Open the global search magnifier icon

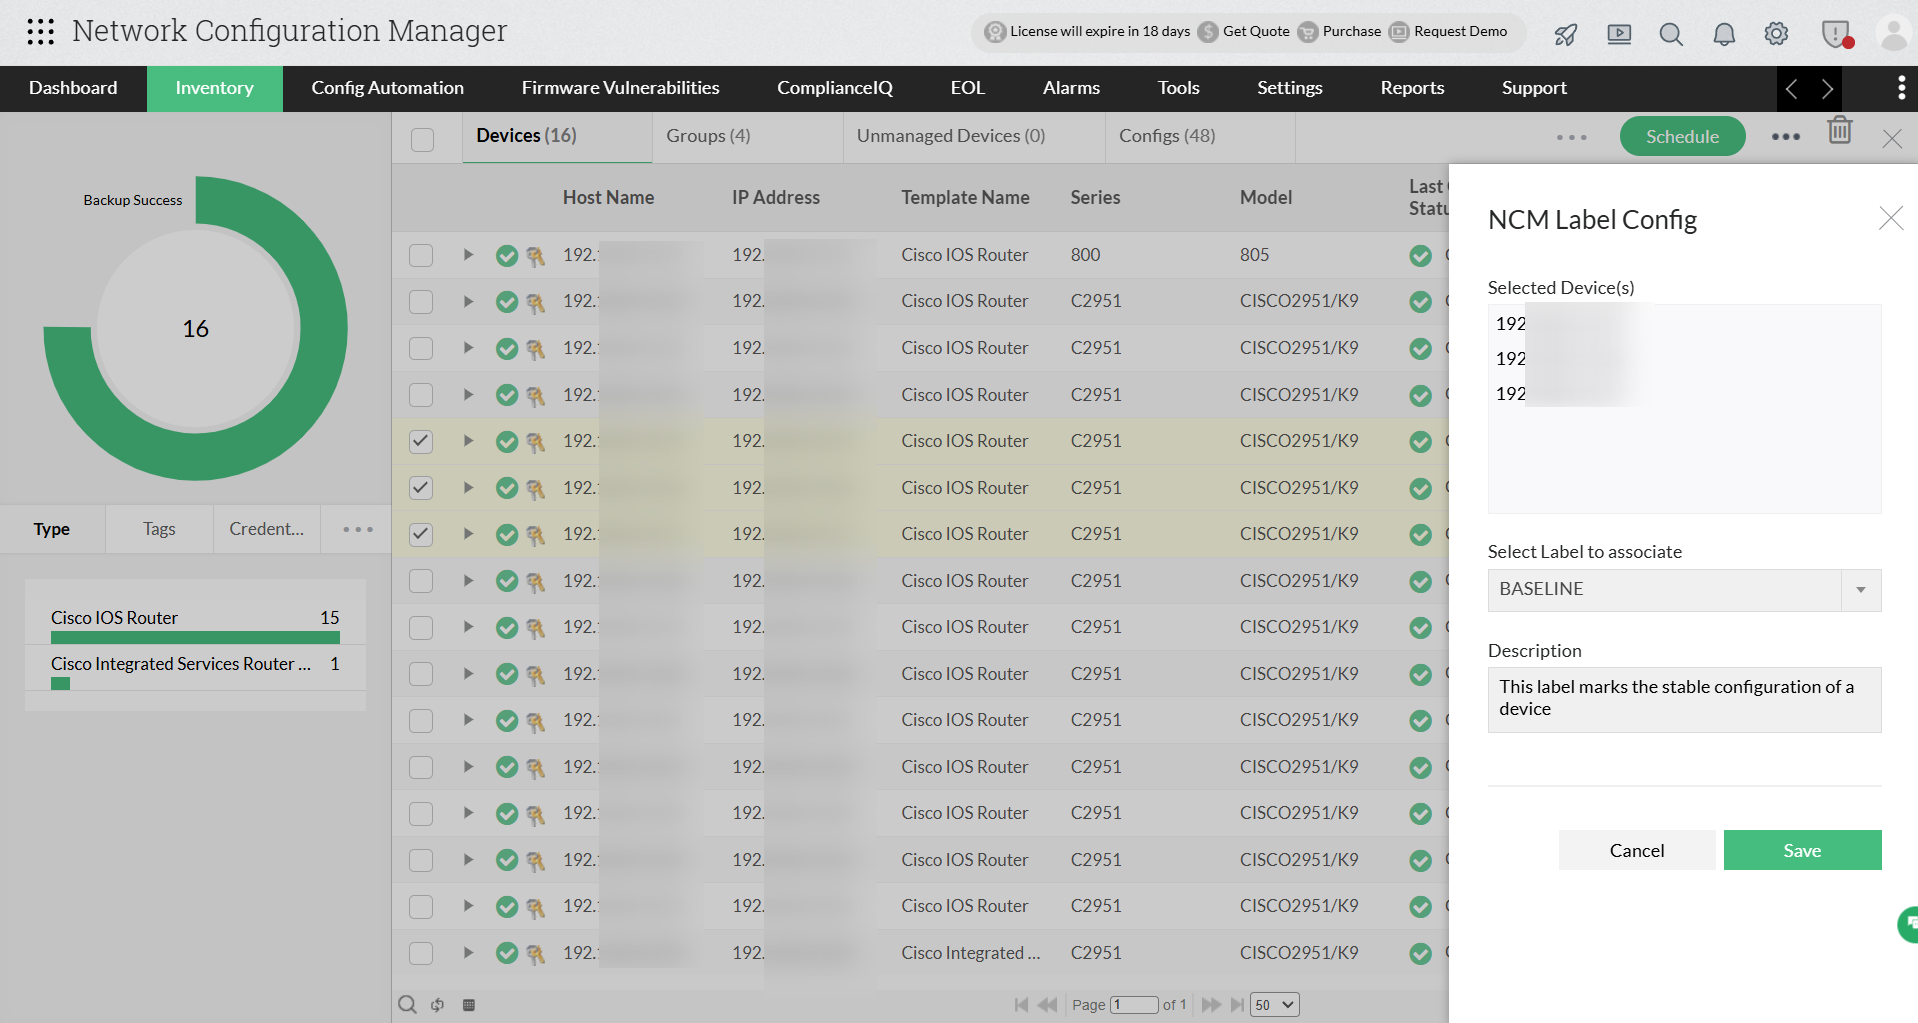coord(1670,34)
